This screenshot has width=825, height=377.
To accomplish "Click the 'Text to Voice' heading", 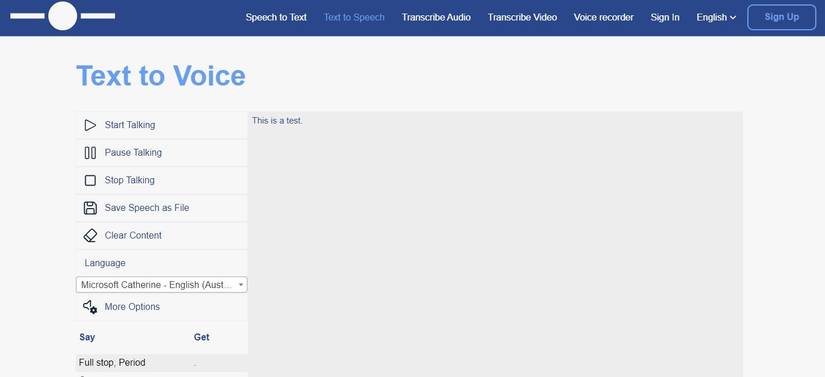I will click(x=161, y=76).
